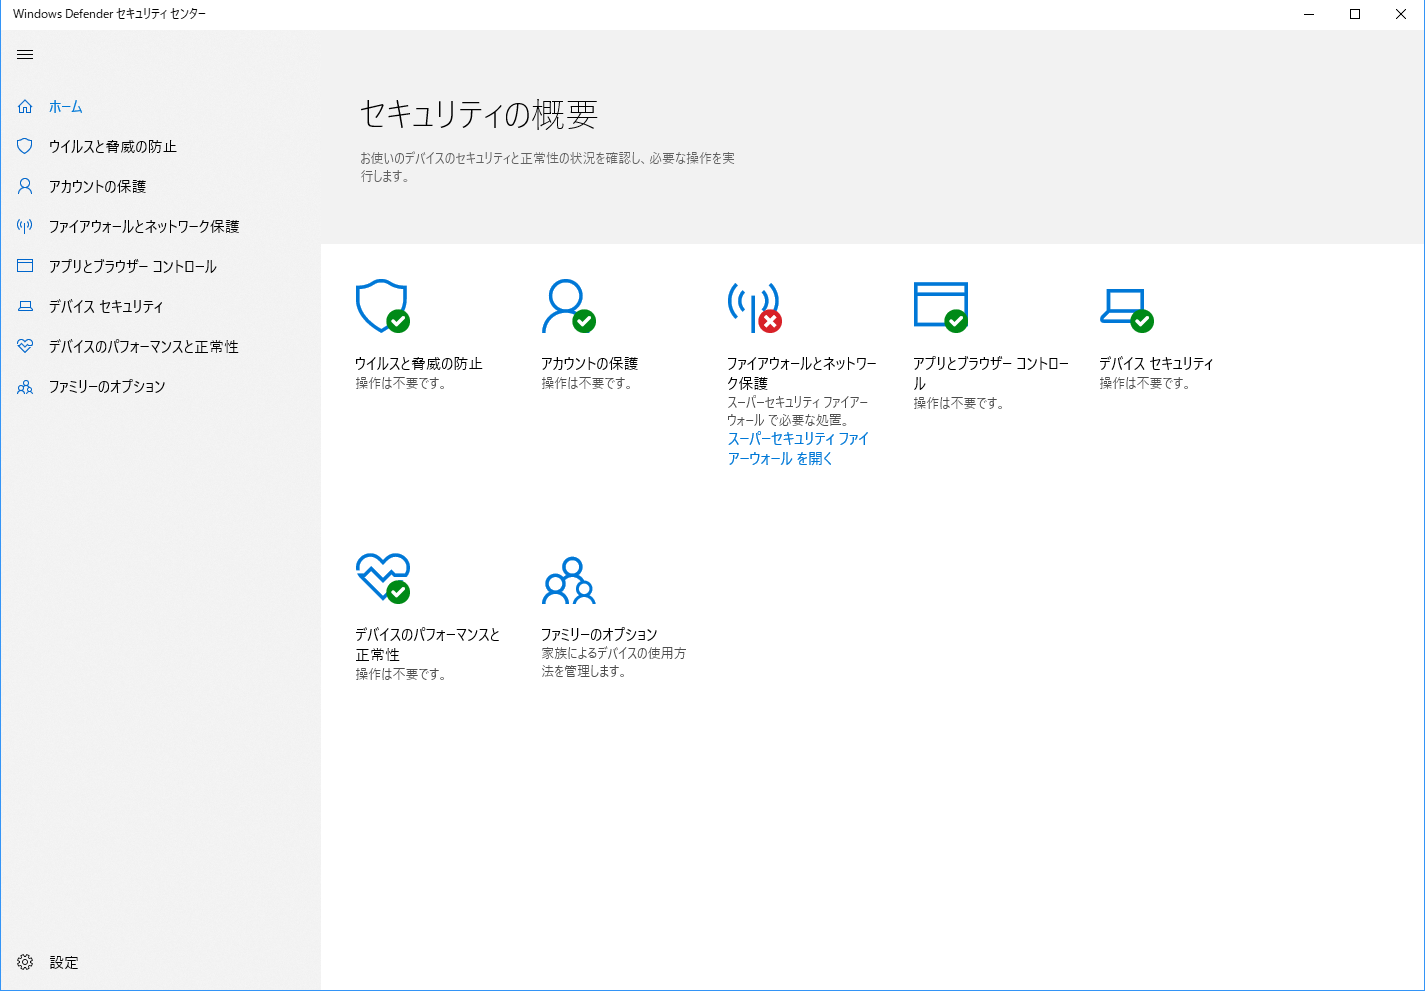
Task: Click the shield icon in sidebar
Action: (25, 146)
